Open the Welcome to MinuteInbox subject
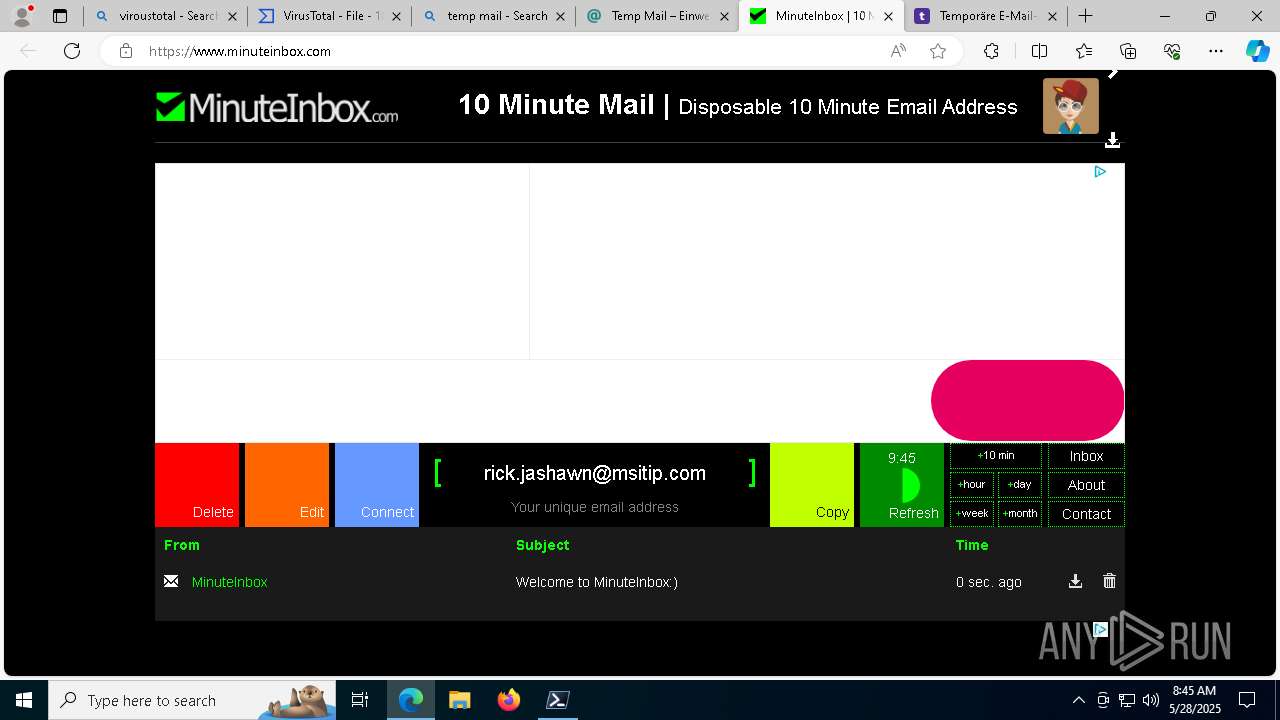Screen dimensions: 1280x720 [x=596, y=582]
